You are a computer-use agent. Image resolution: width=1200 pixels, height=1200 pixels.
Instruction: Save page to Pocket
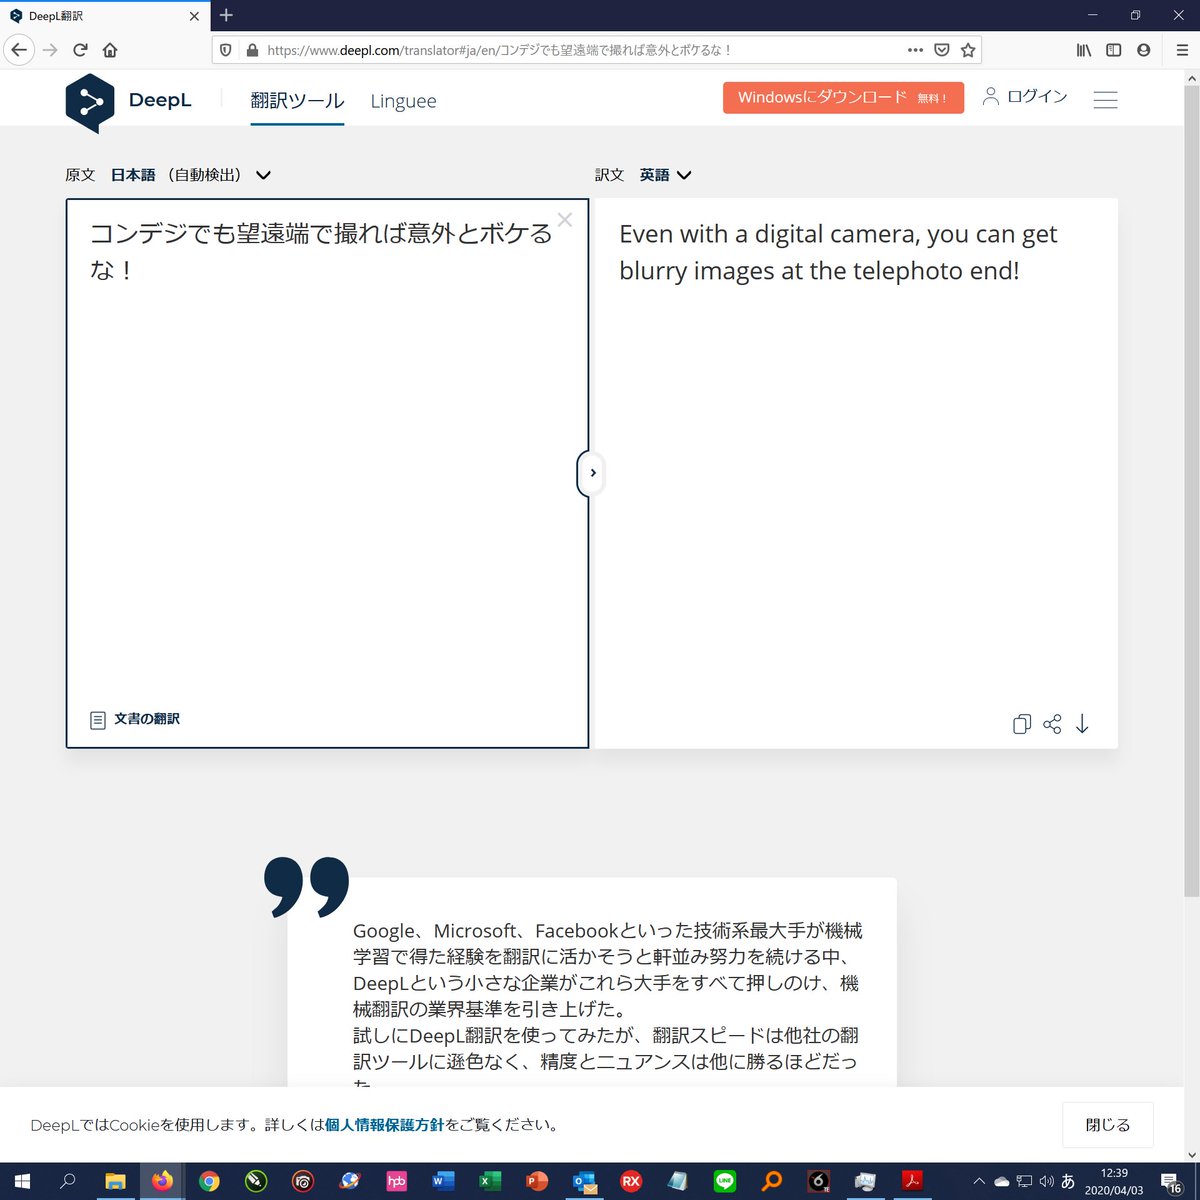coord(941,50)
